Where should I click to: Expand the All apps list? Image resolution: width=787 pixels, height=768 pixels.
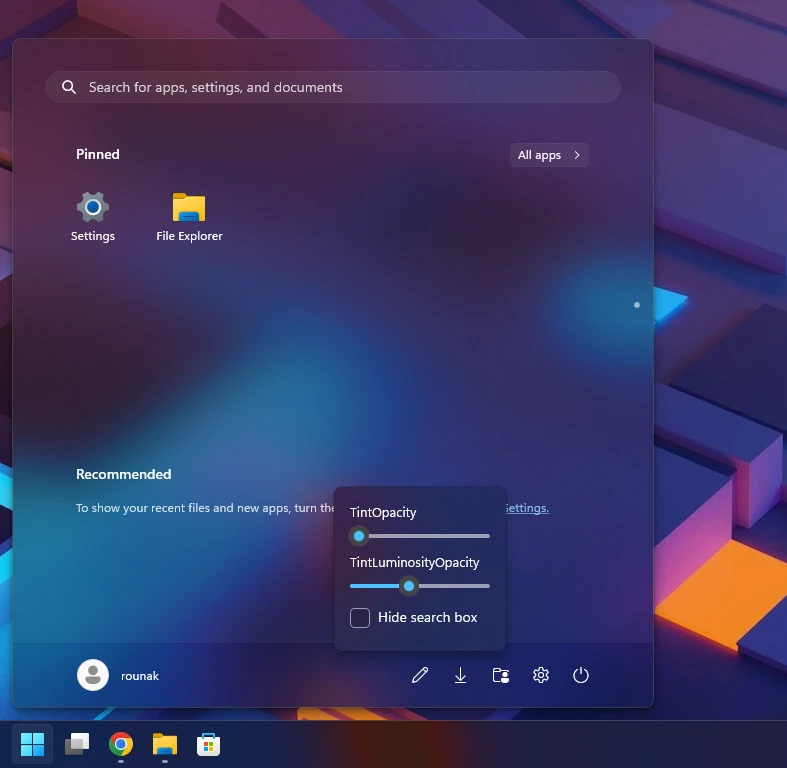point(549,155)
